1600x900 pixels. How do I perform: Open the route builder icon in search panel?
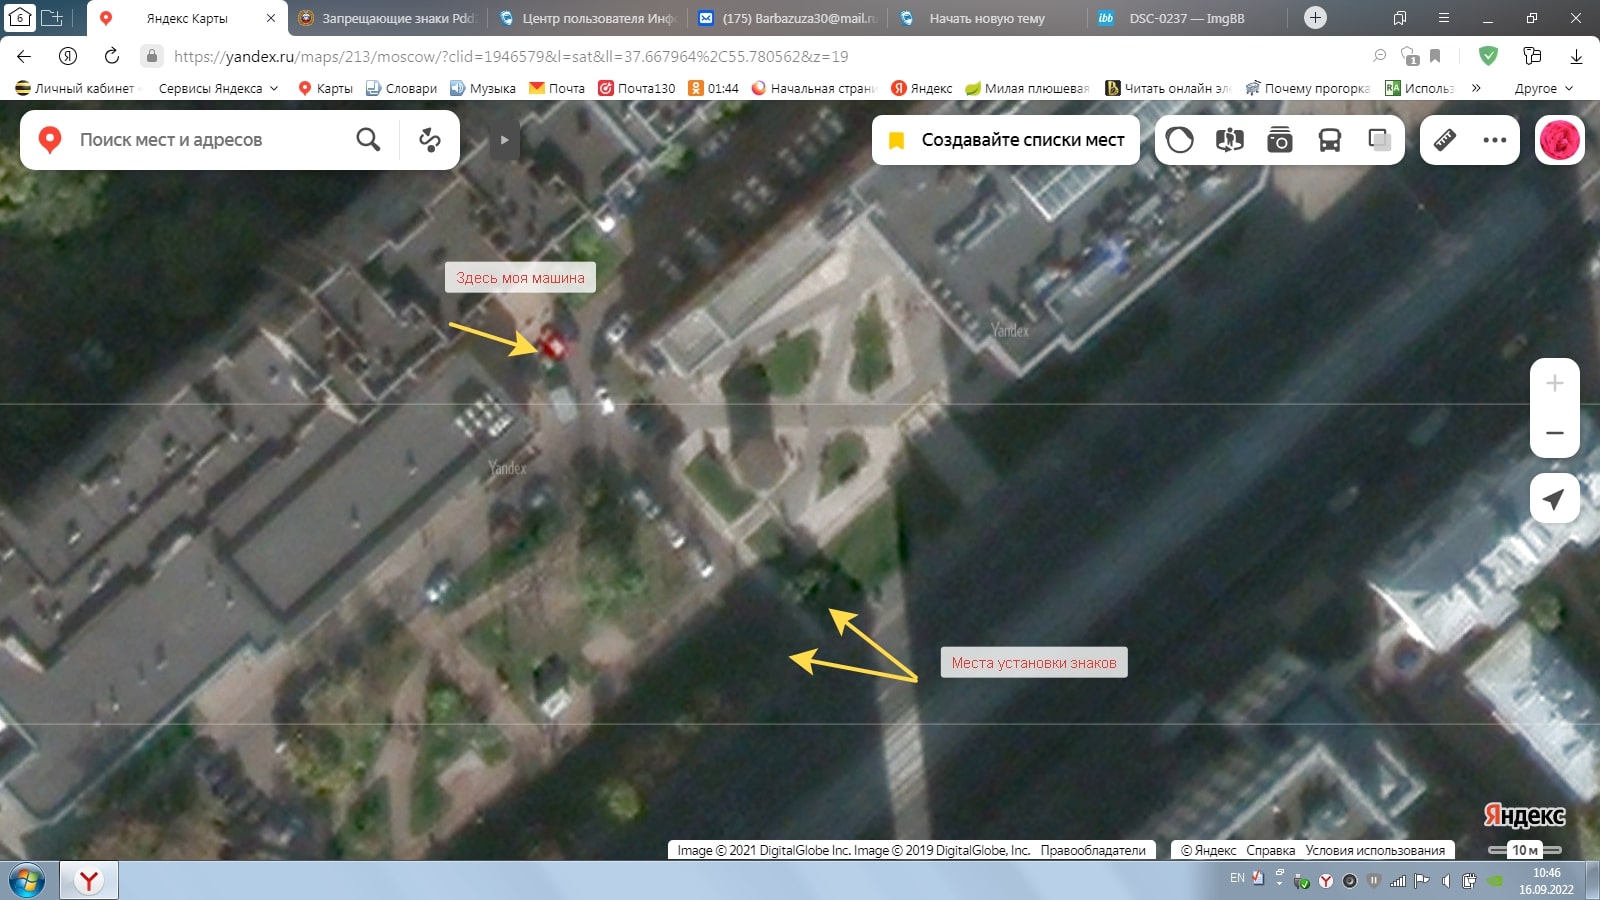pyautogui.click(x=430, y=140)
